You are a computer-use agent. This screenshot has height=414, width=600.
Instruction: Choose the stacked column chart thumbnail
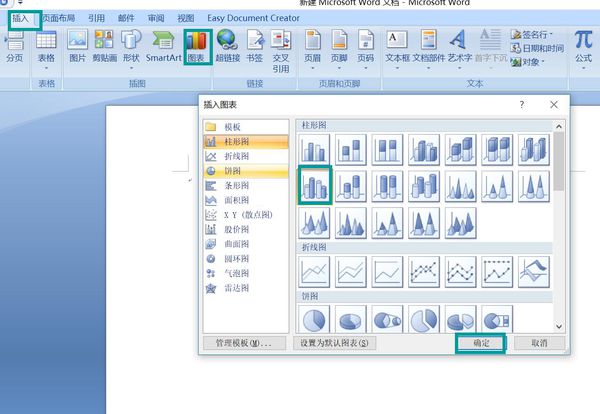[x=351, y=149]
